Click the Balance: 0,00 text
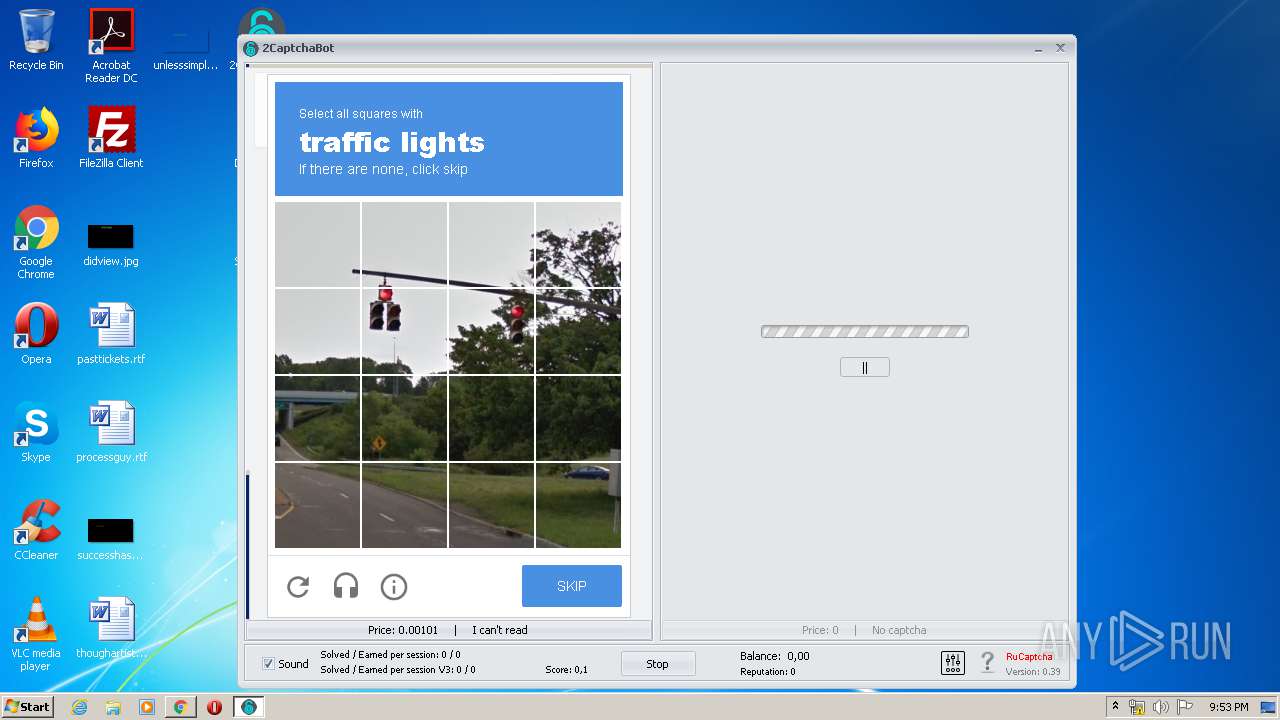 coord(775,656)
